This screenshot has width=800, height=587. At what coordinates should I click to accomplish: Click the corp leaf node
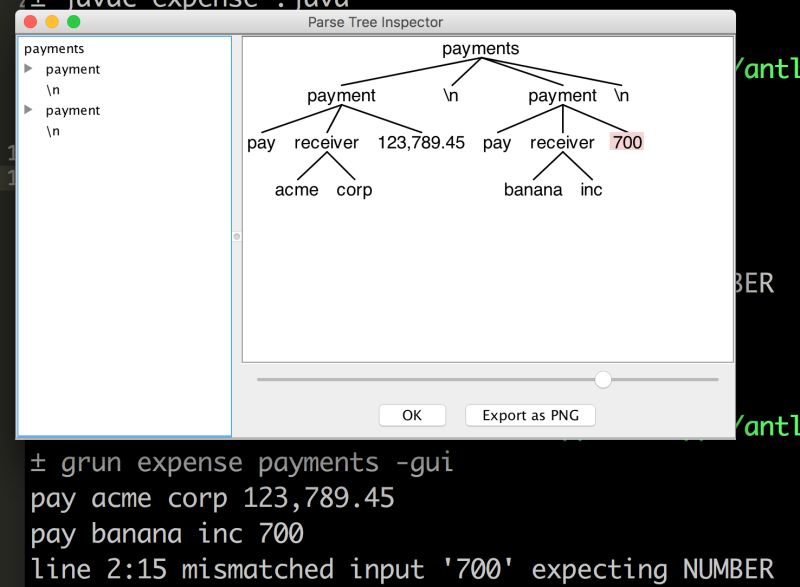point(355,190)
